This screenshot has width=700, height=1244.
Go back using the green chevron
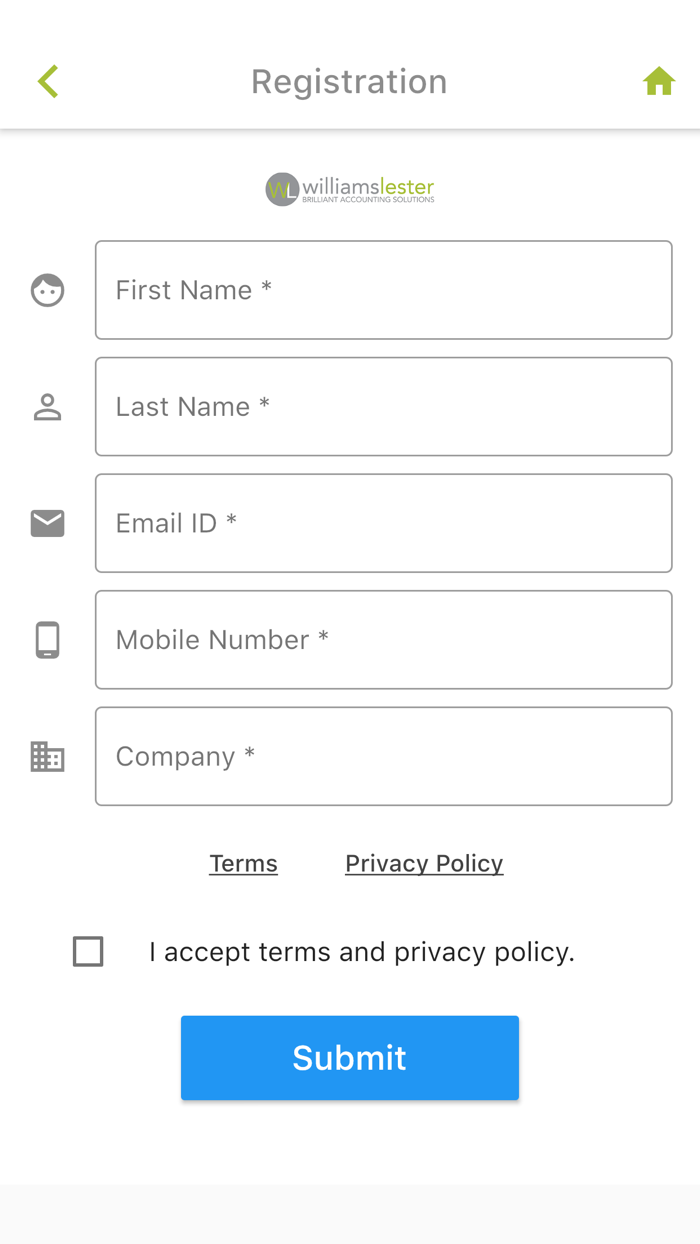coord(48,81)
